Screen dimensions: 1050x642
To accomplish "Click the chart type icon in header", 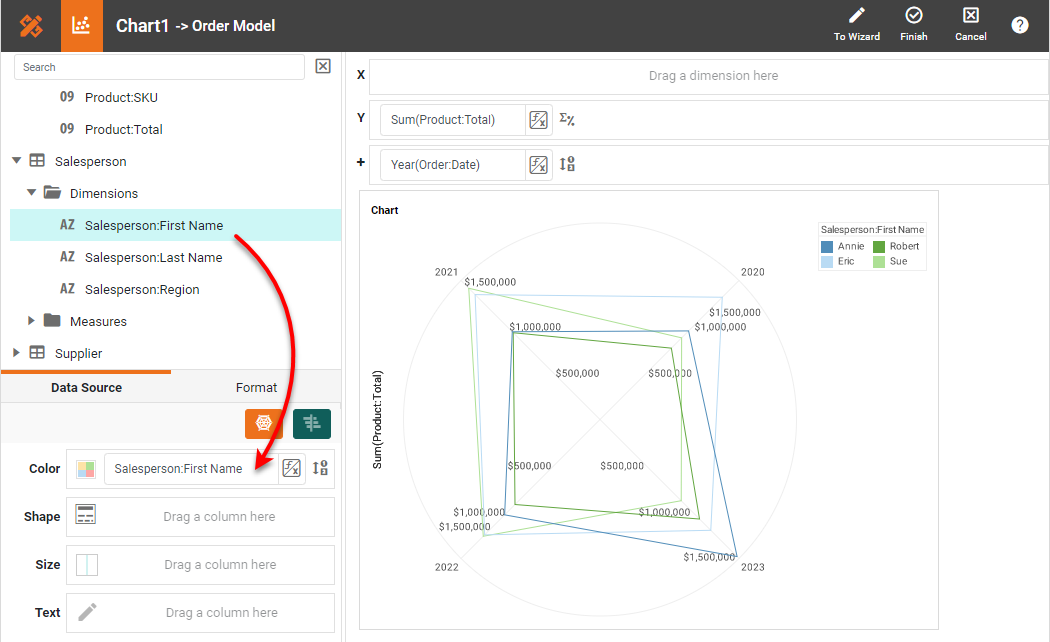I will [x=82, y=26].
